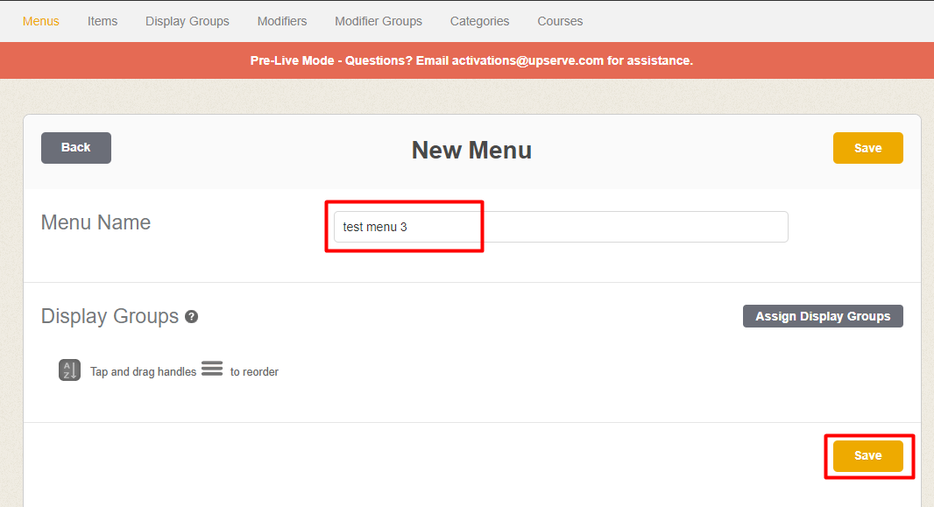Click the bottom Save button
This screenshot has width=934, height=507.
867,456
